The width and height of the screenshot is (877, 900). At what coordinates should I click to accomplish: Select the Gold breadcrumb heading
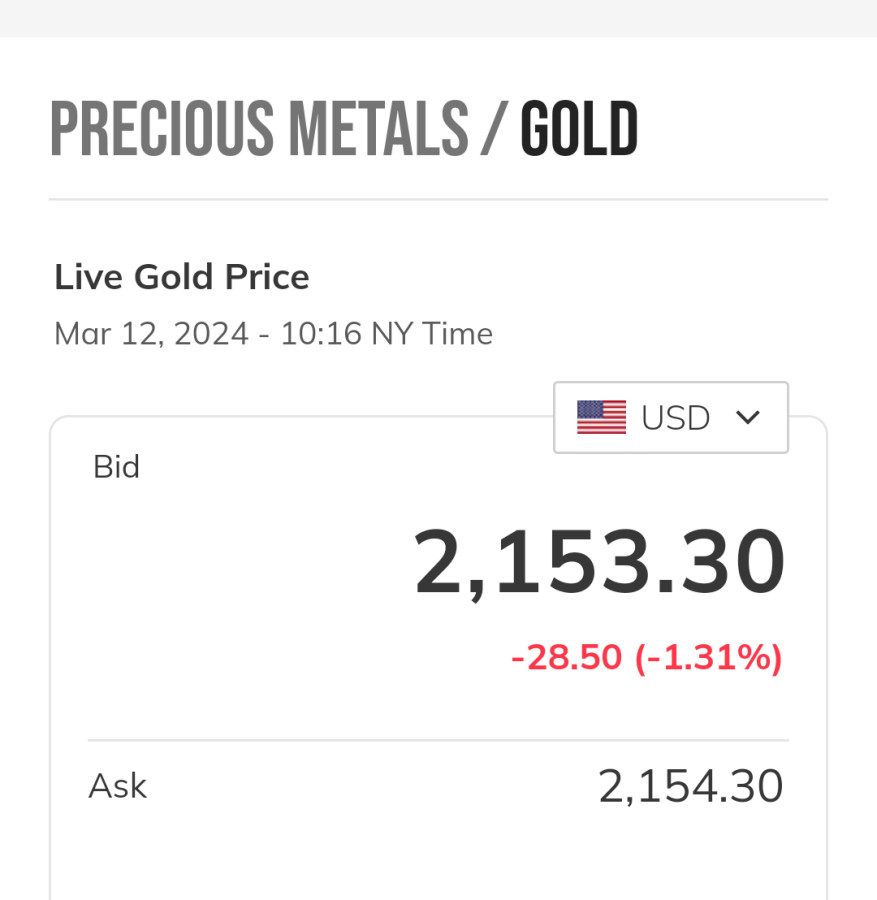[x=579, y=130]
